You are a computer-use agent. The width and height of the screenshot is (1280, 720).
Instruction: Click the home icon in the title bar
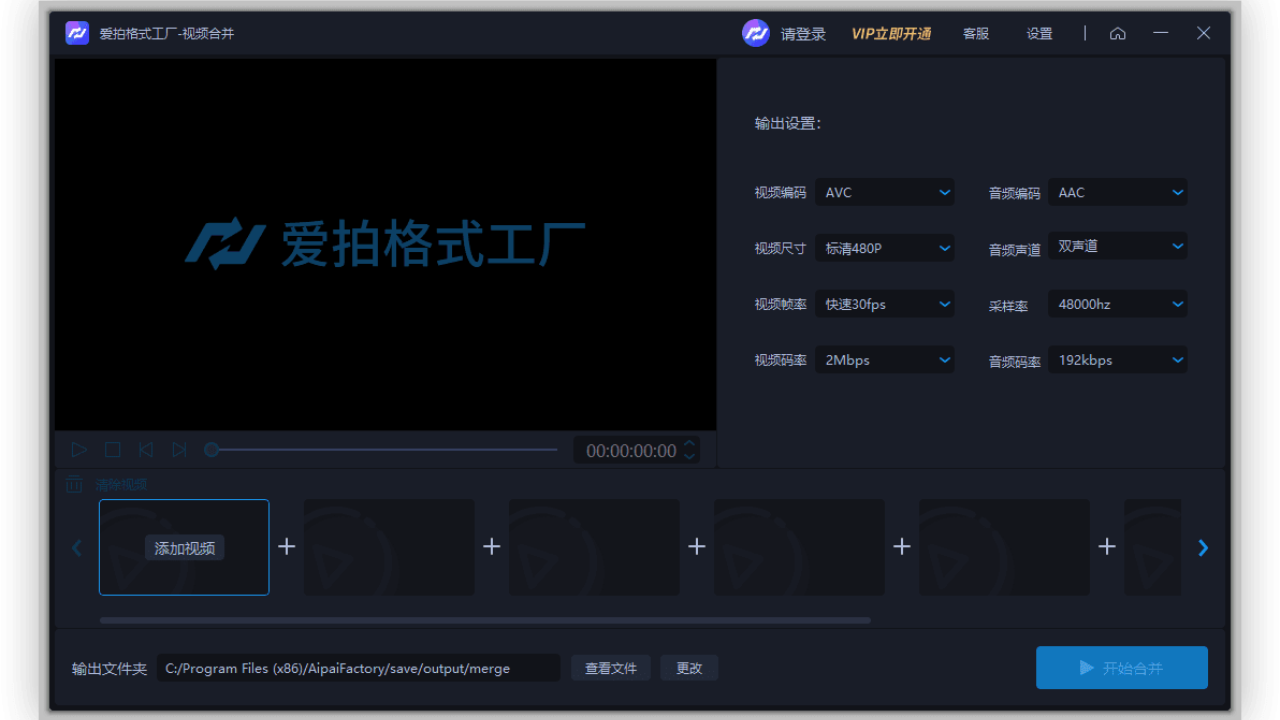(1117, 33)
